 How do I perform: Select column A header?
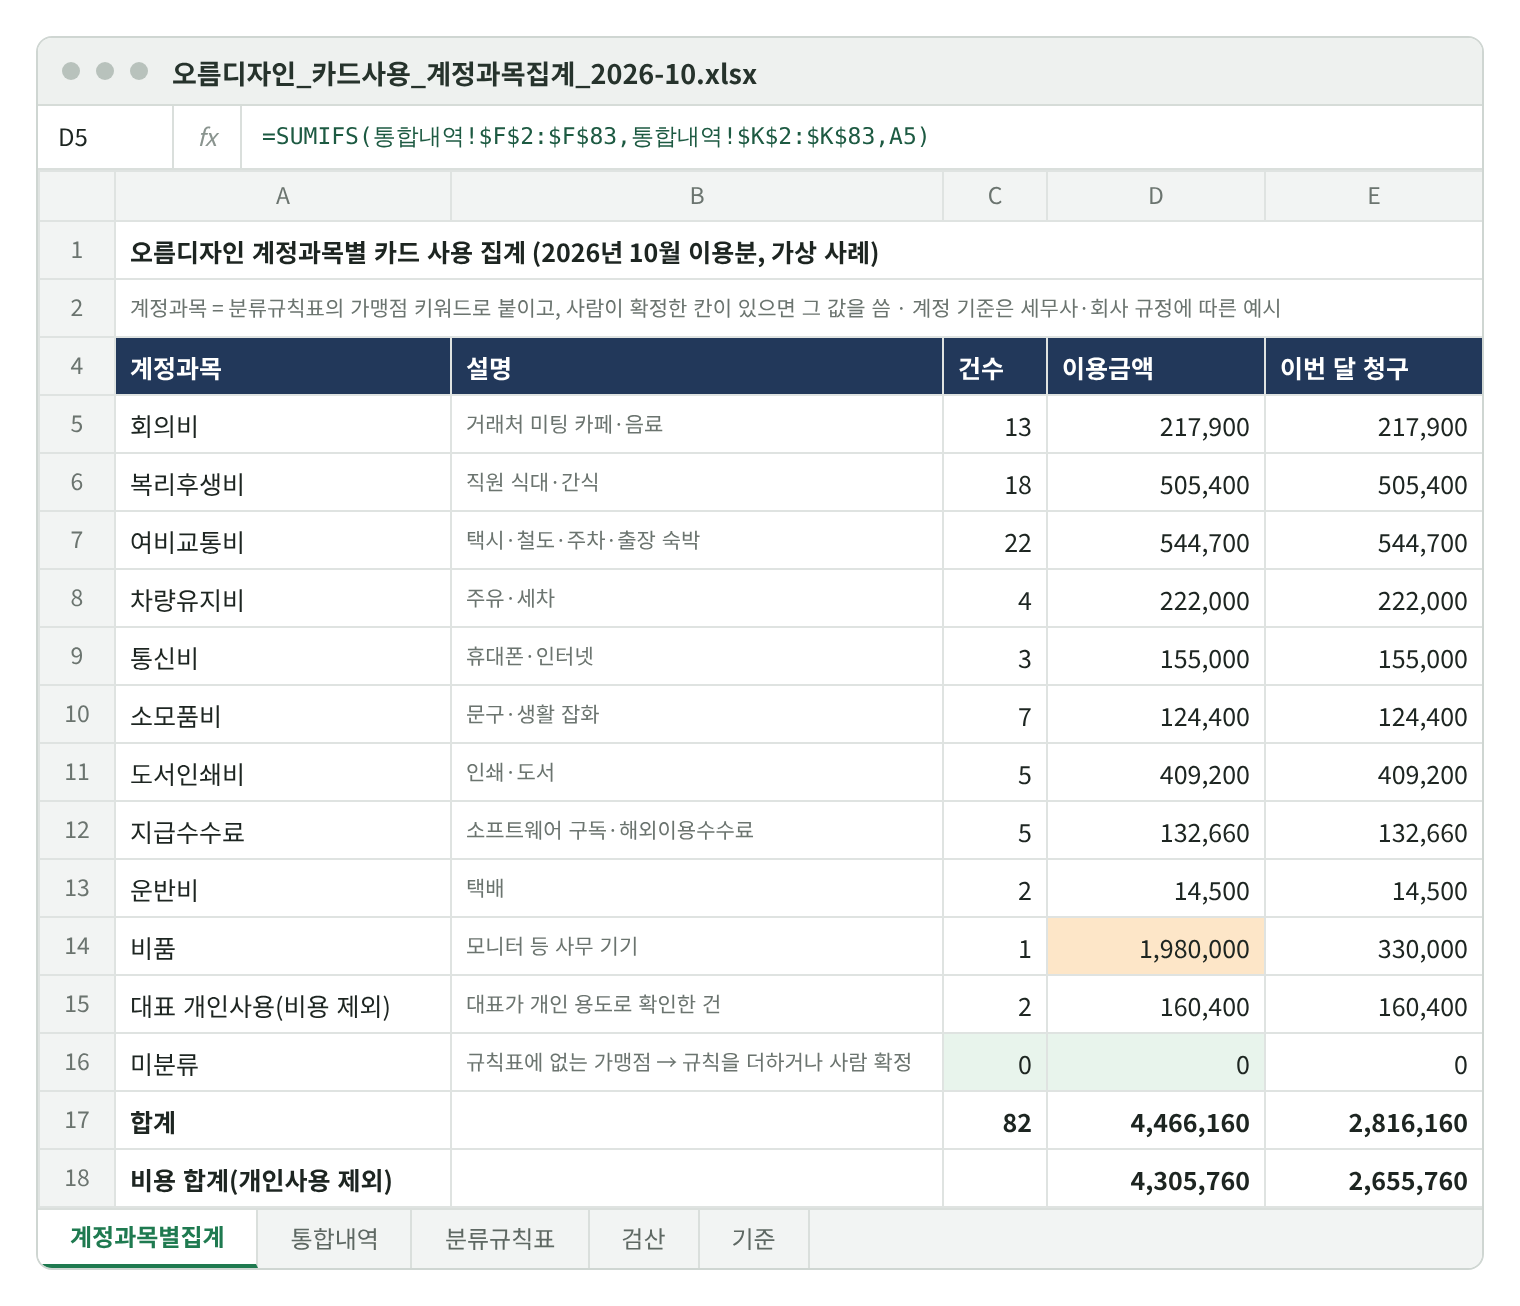(x=283, y=196)
